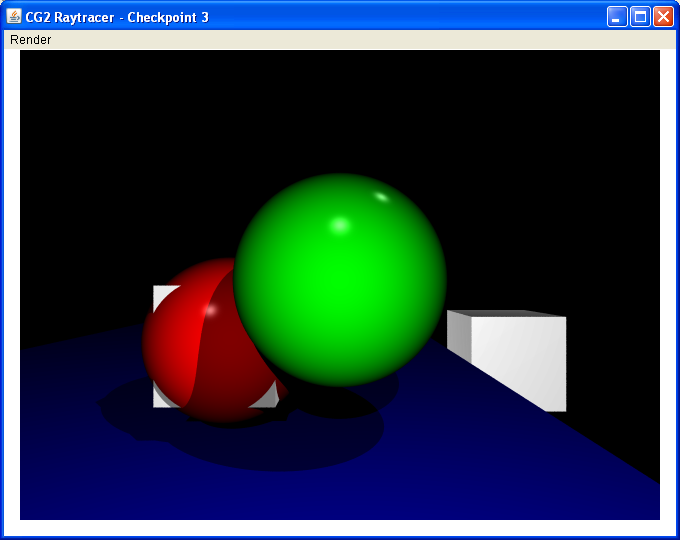Image resolution: width=680 pixels, height=540 pixels.
Task: Select the large highlight on the green sphere
Action: [340, 224]
